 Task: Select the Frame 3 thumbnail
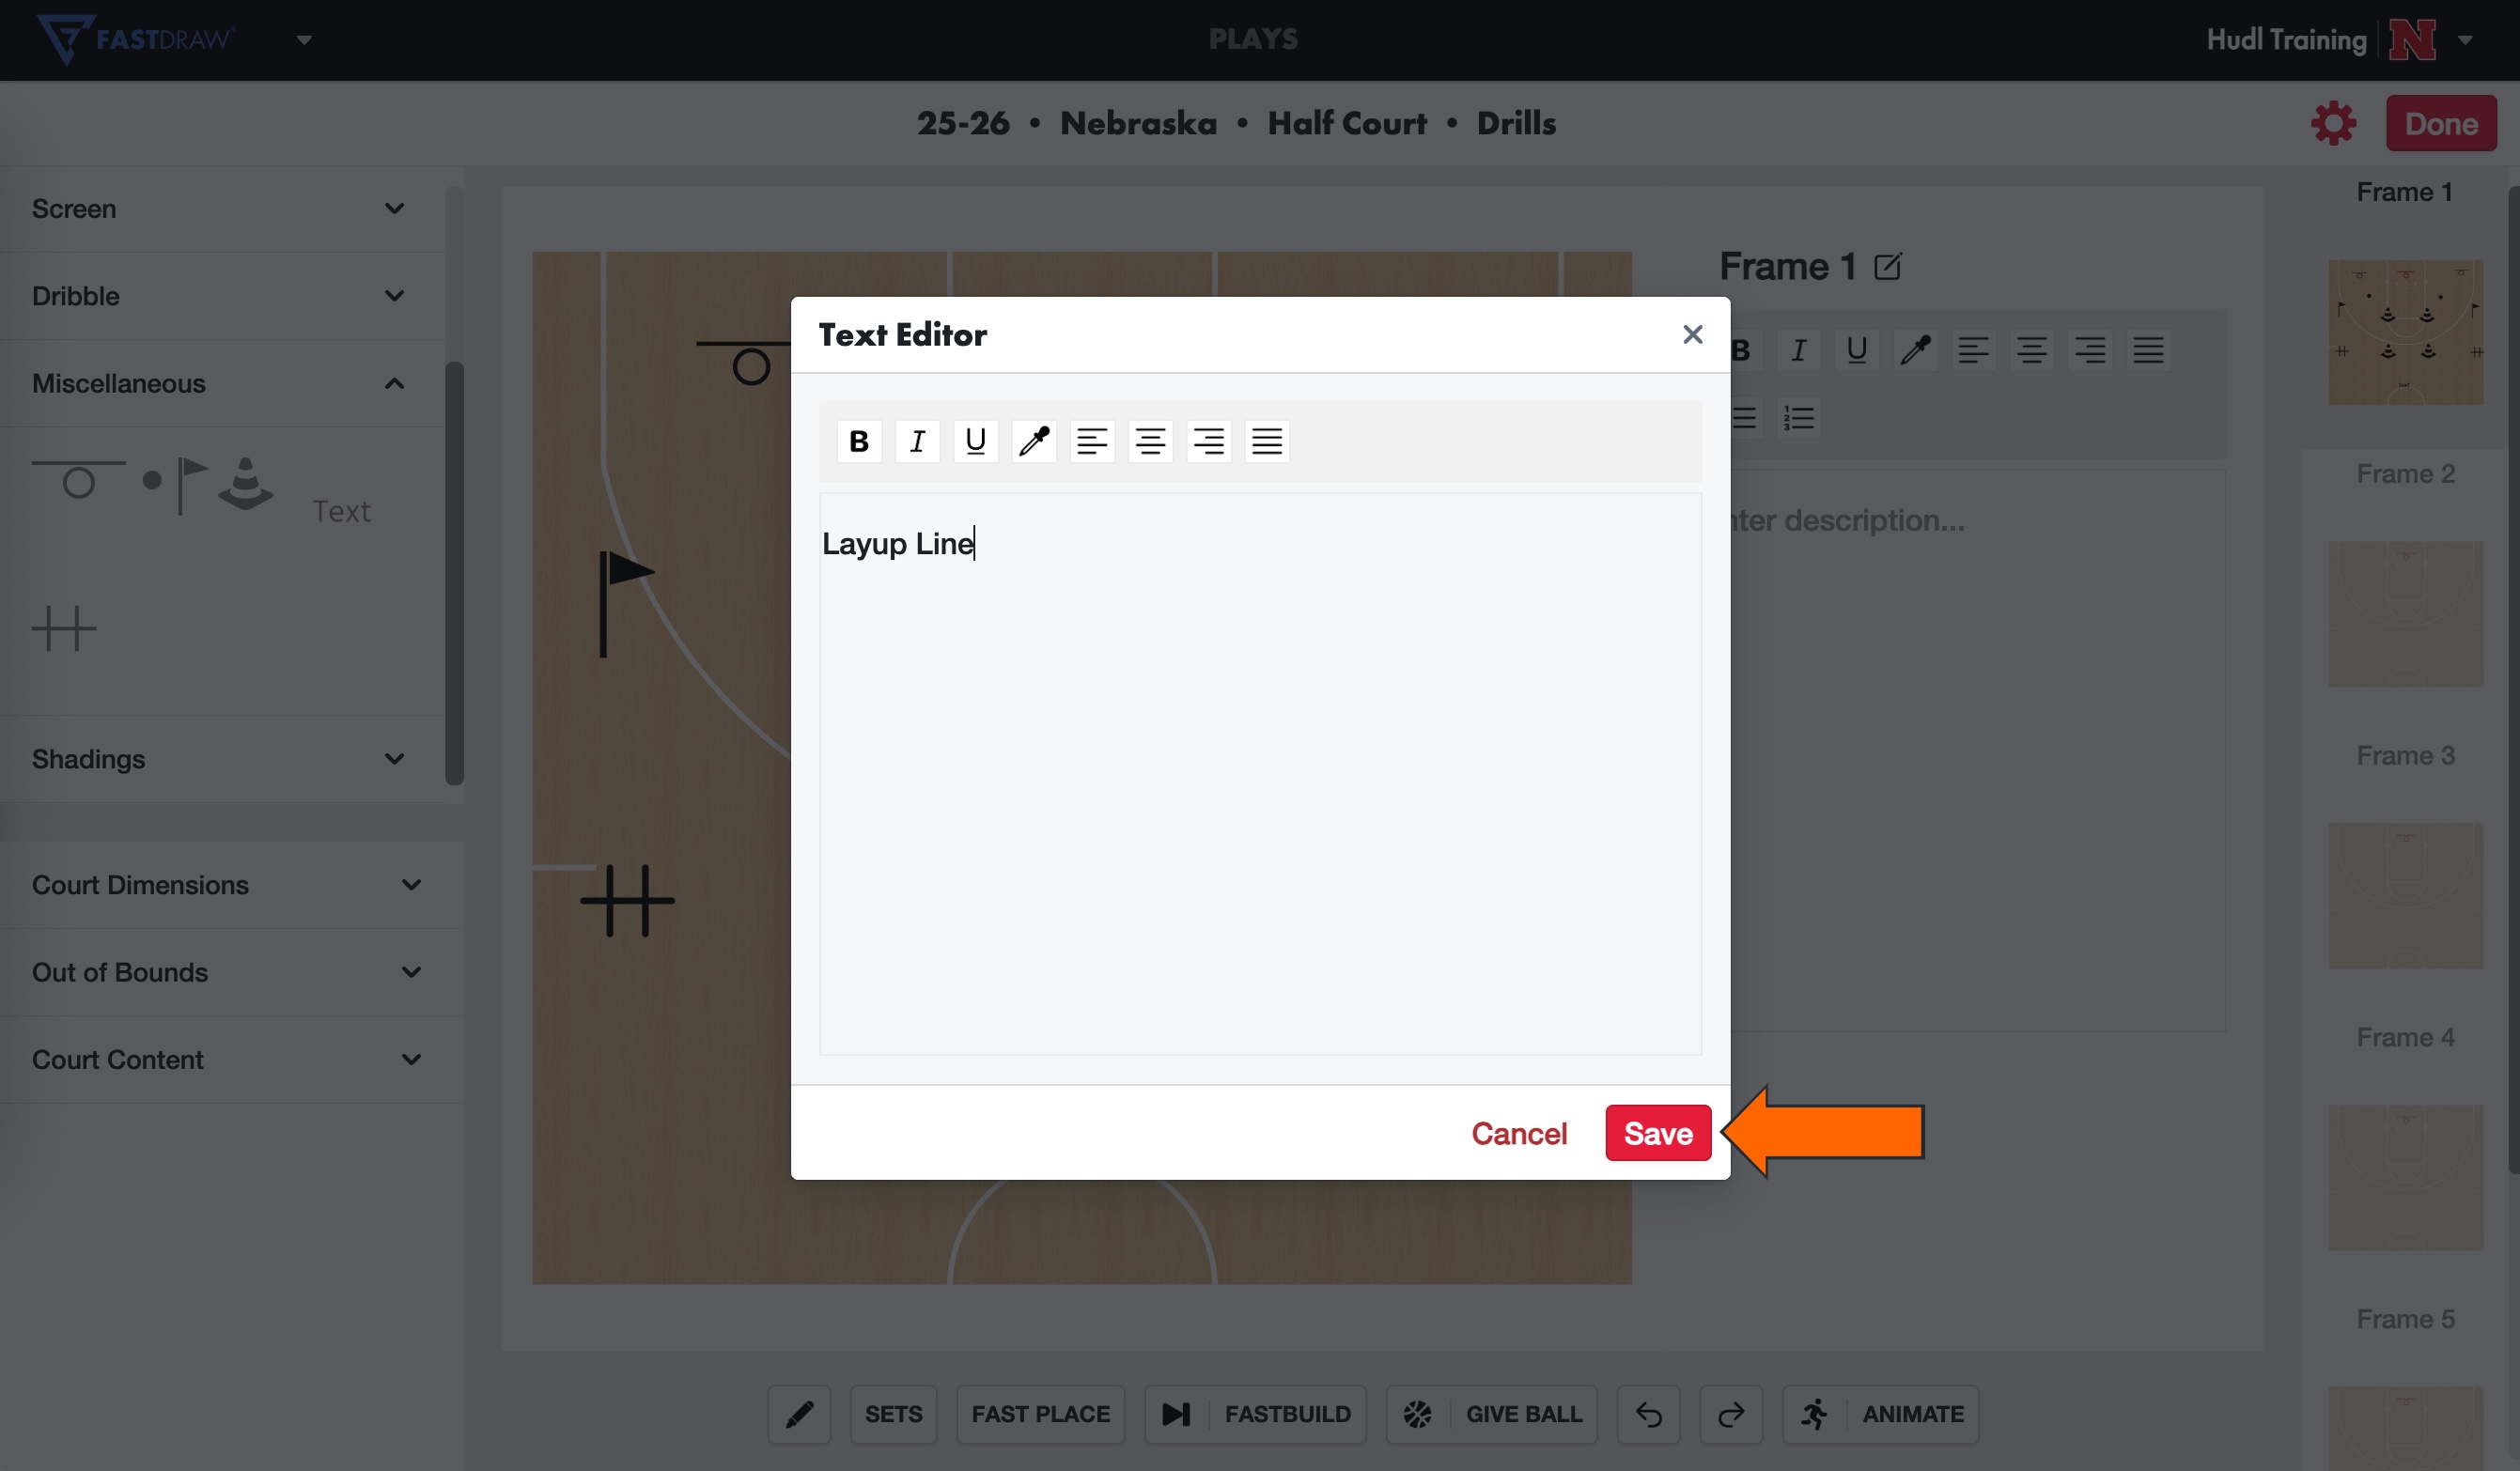tap(2405, 895)
